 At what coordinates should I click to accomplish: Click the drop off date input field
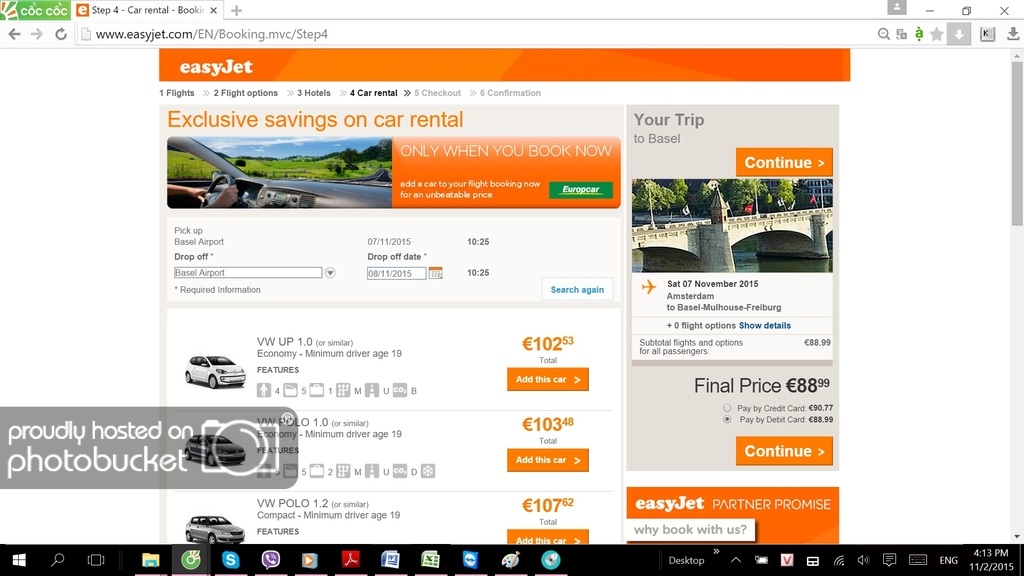tap(396, 273)
